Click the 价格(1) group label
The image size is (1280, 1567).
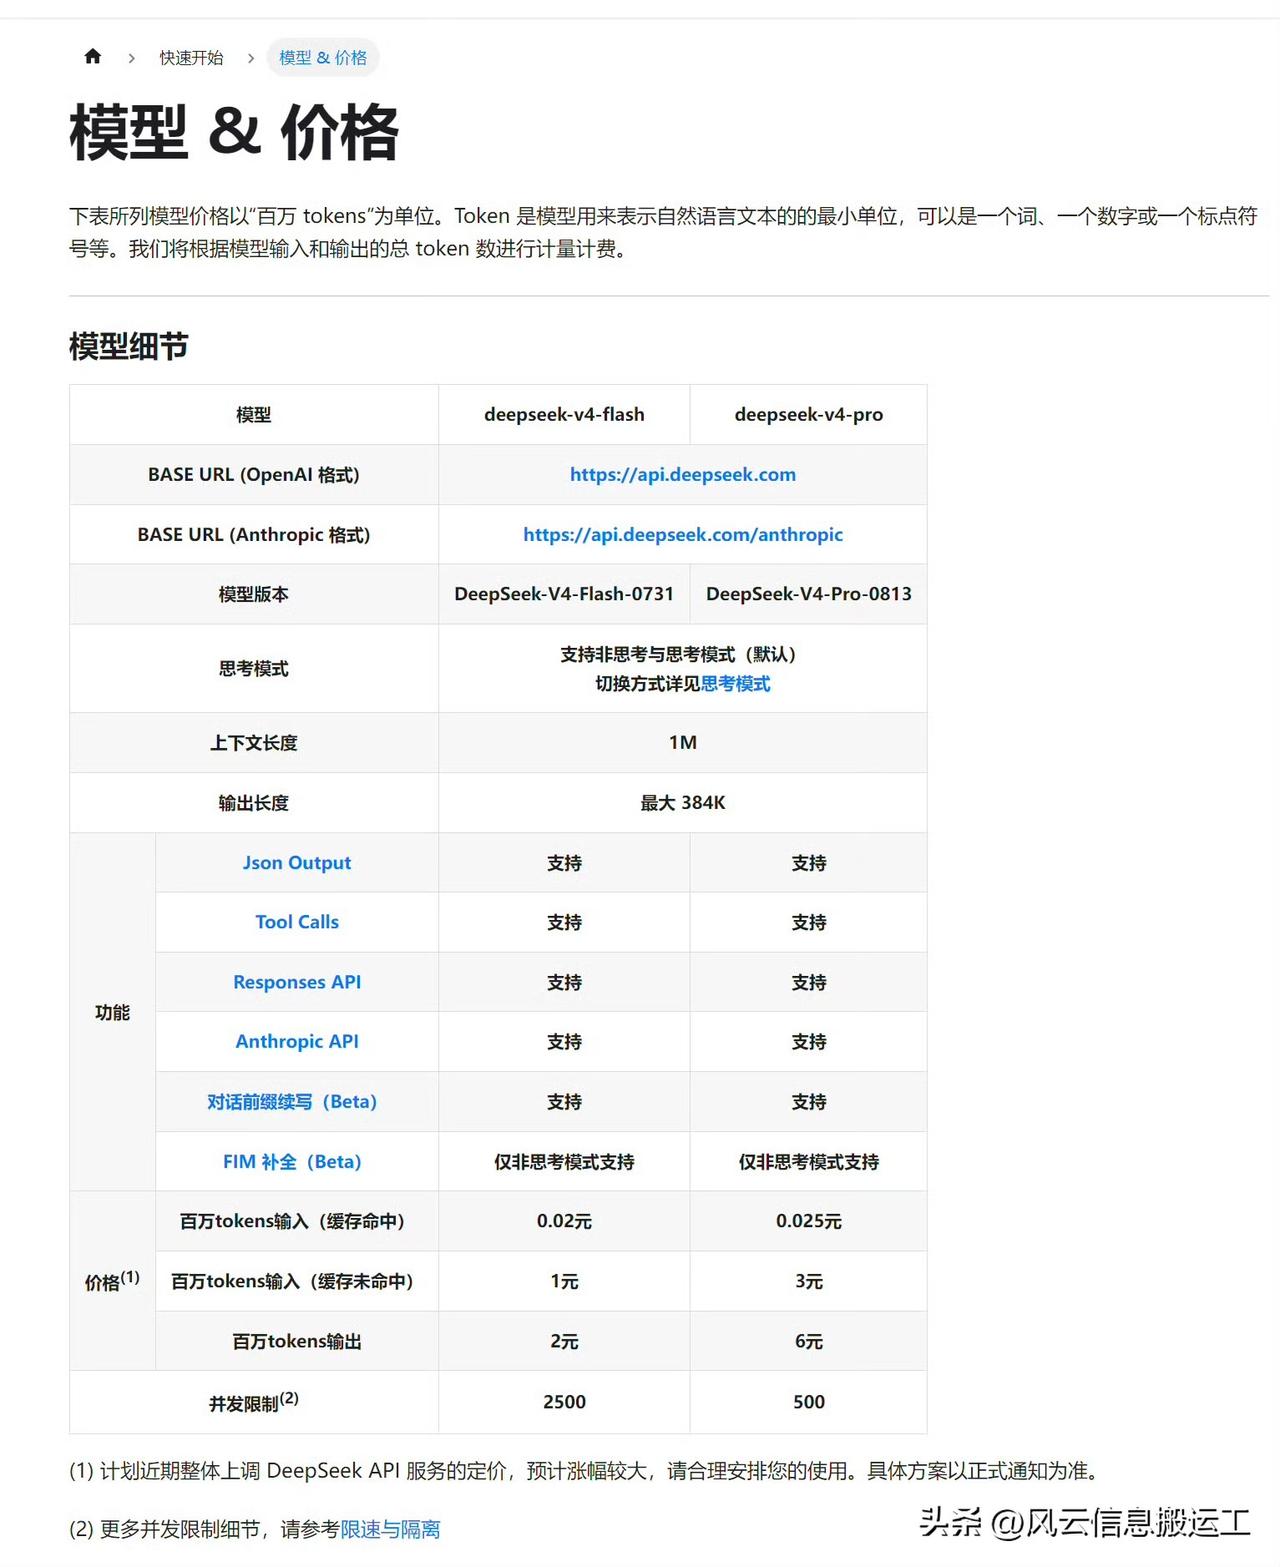coord(112,1281)
